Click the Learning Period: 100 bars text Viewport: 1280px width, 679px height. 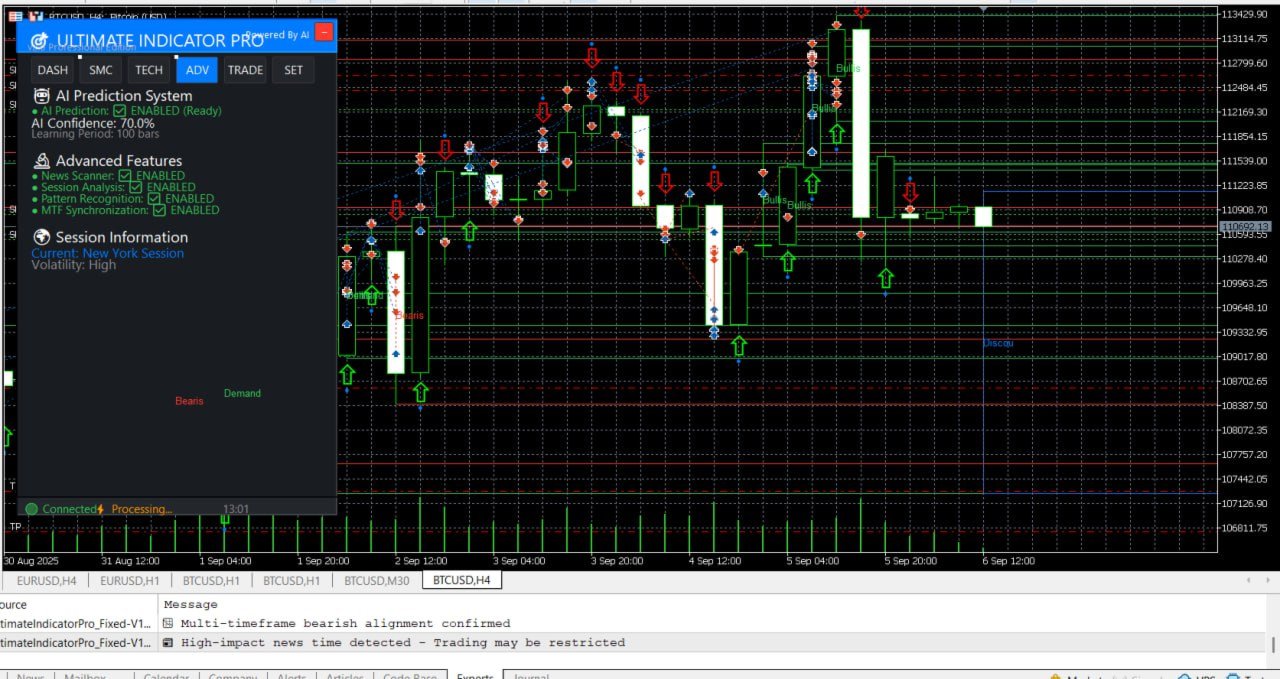tap(95, 133)
